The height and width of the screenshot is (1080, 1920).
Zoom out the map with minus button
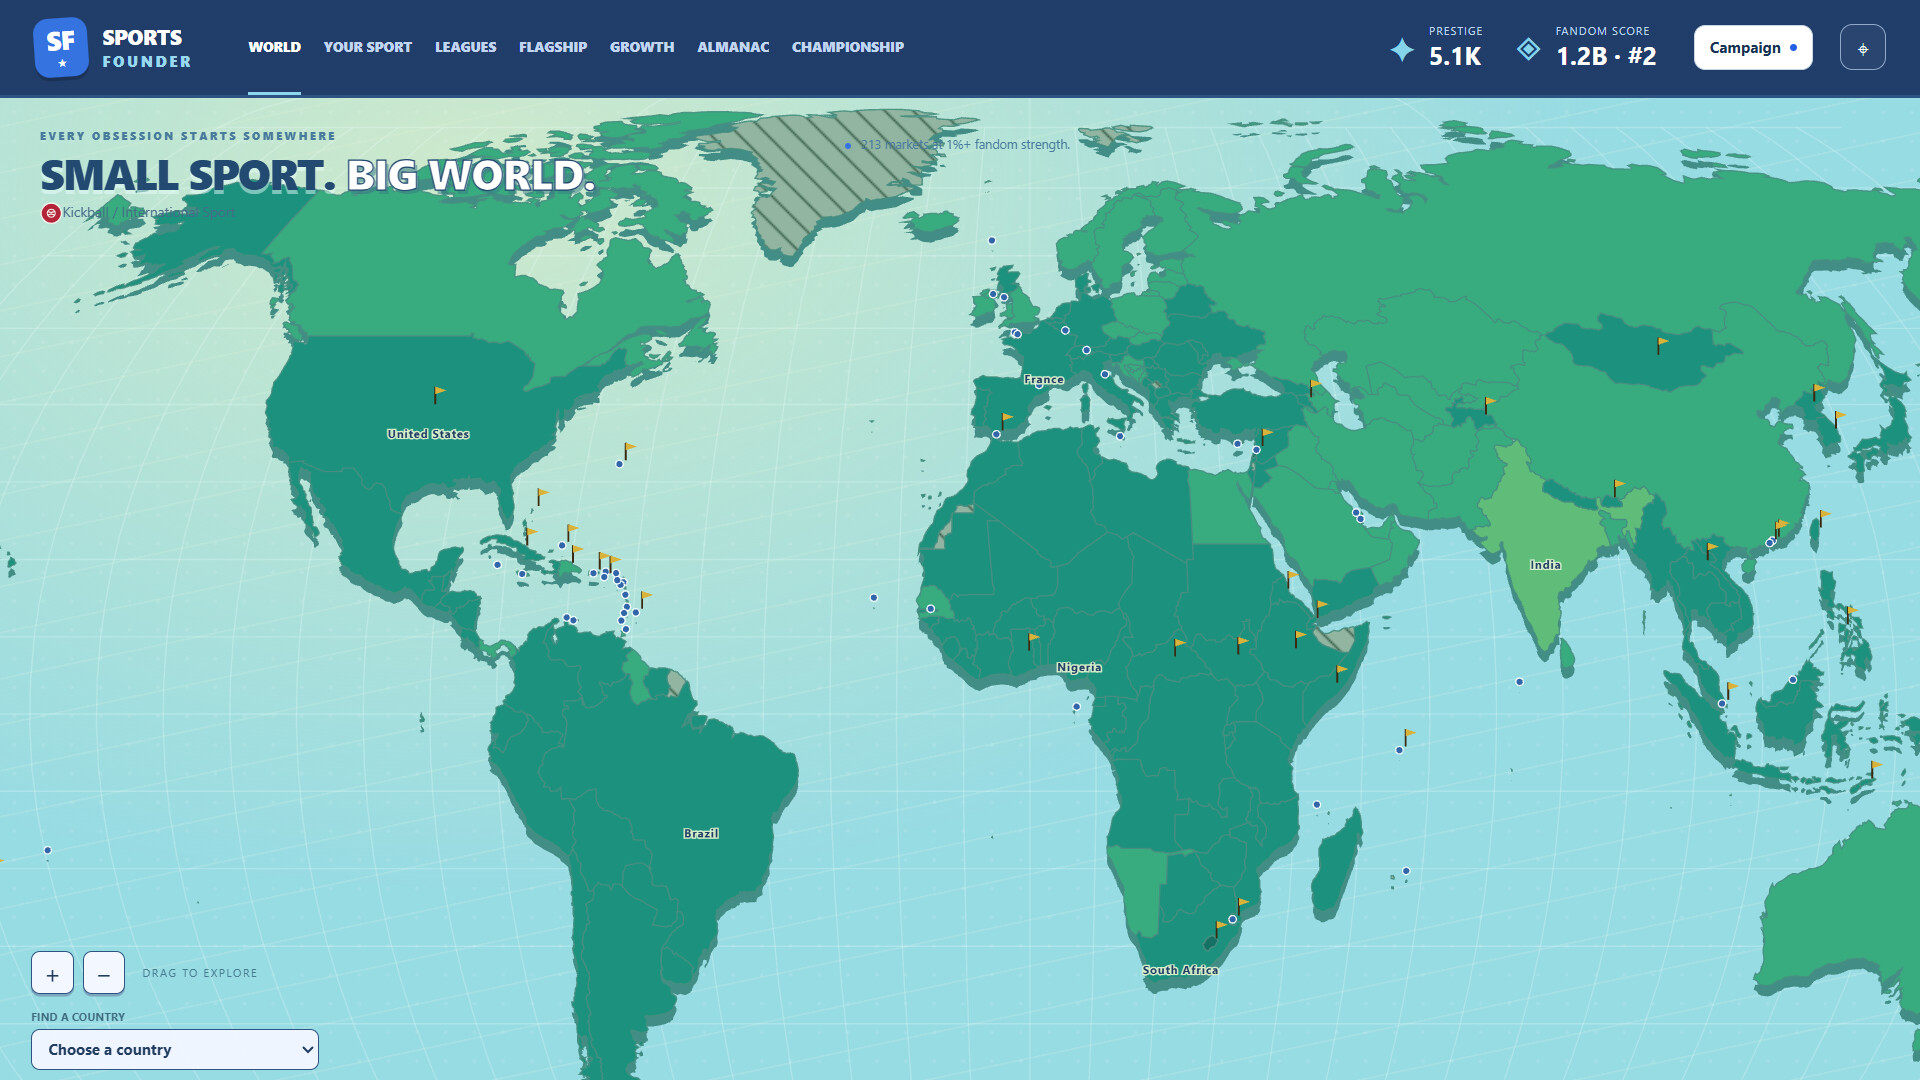[x=104, y=973]
